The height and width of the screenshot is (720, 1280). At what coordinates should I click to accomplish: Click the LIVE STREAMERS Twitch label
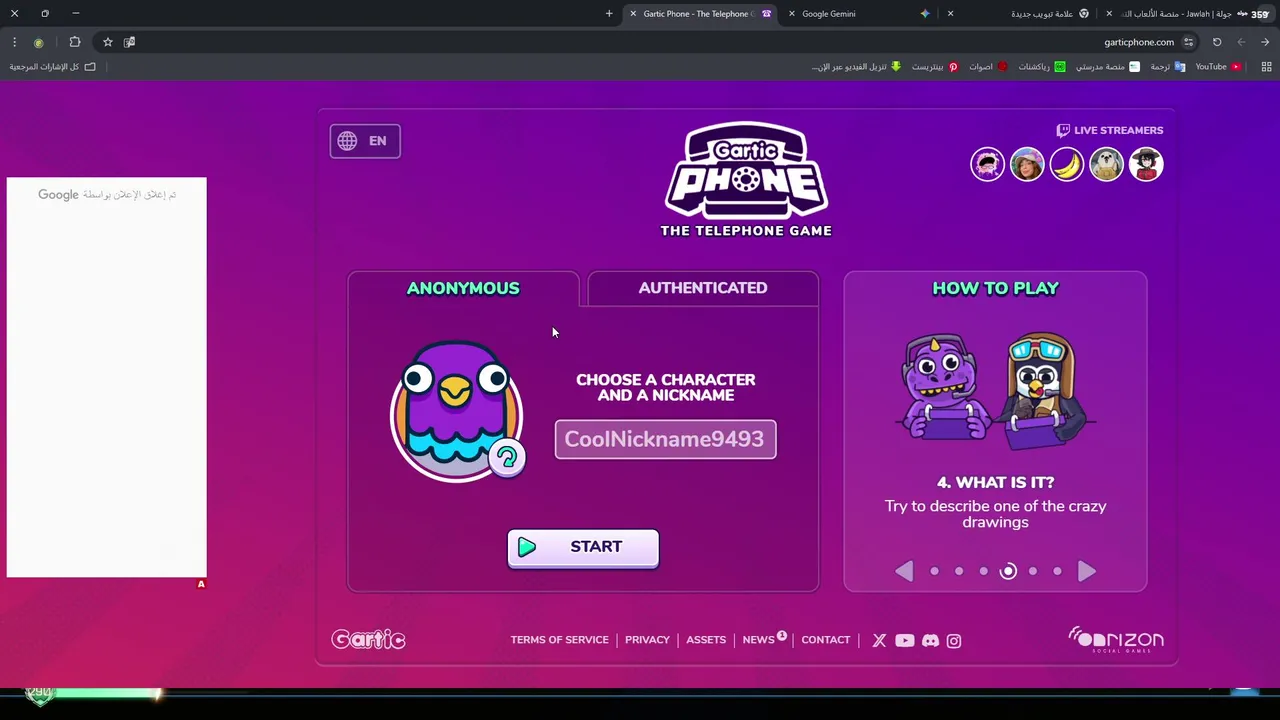click(x=1110, y=130)
